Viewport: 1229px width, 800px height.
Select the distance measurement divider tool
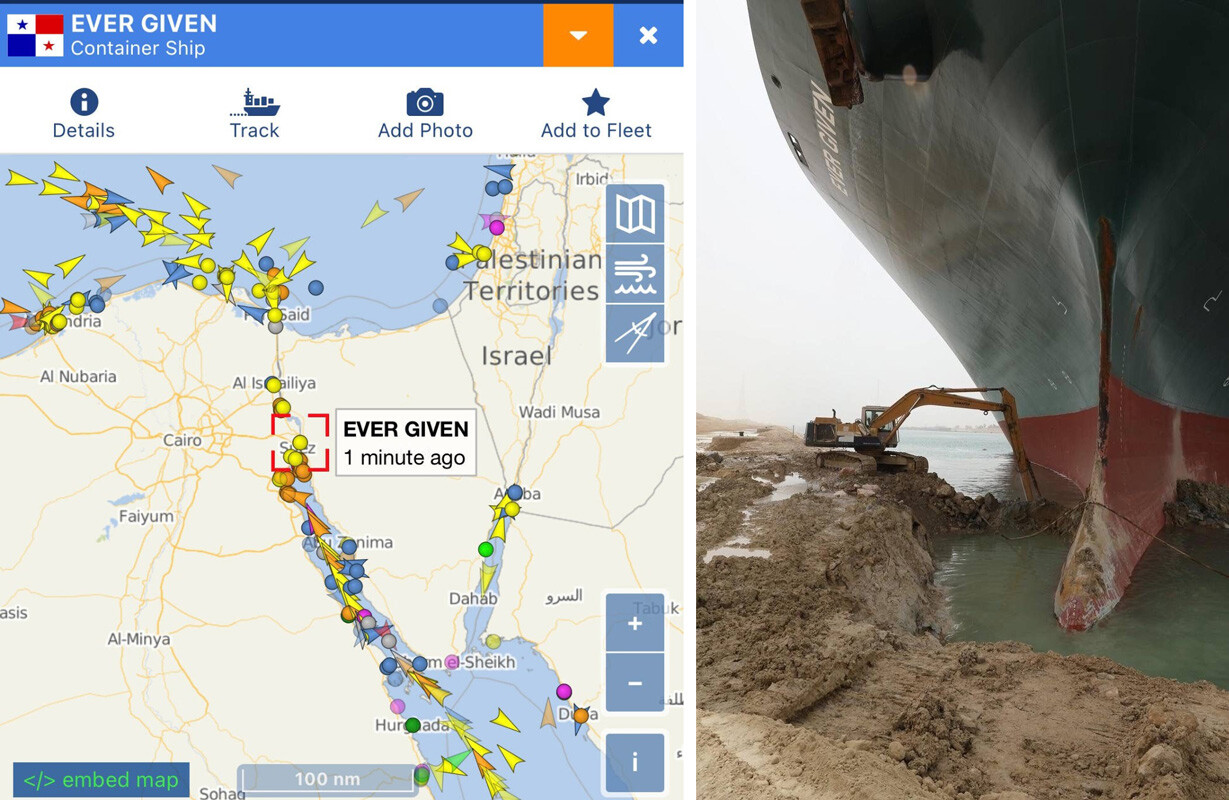635,333
